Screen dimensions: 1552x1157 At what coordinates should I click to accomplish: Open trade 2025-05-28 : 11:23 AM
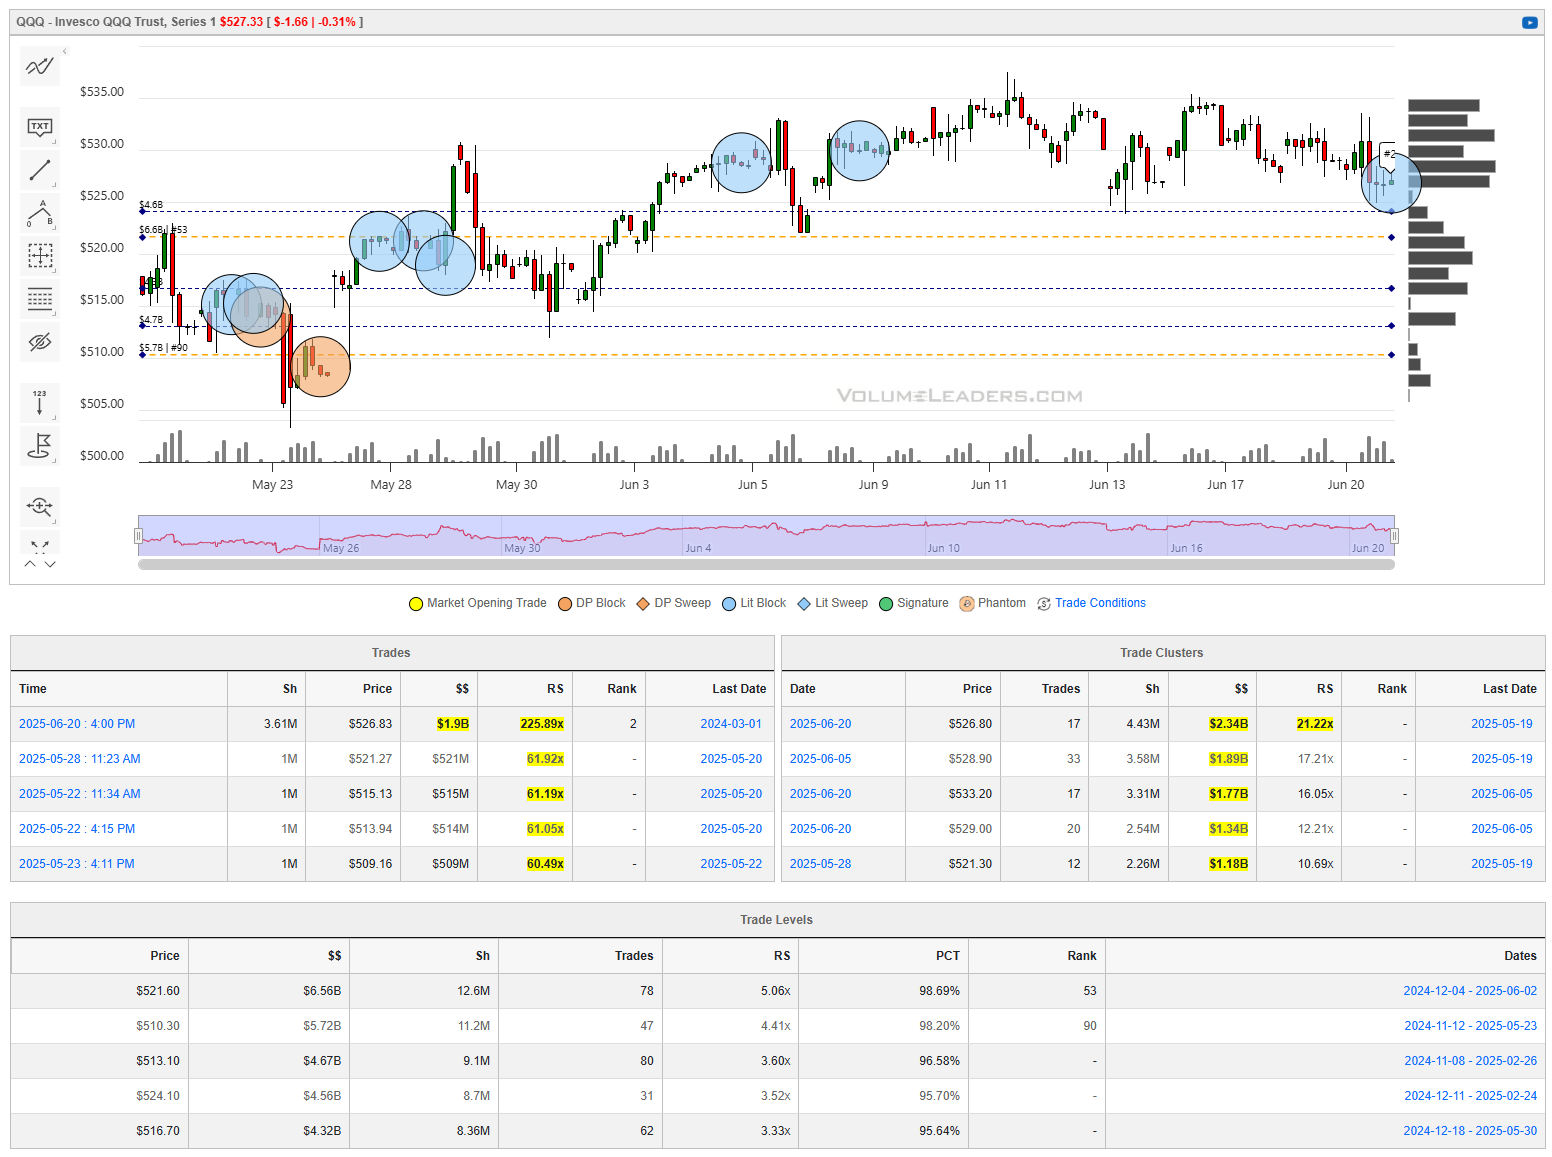click(x=80, y=759)
